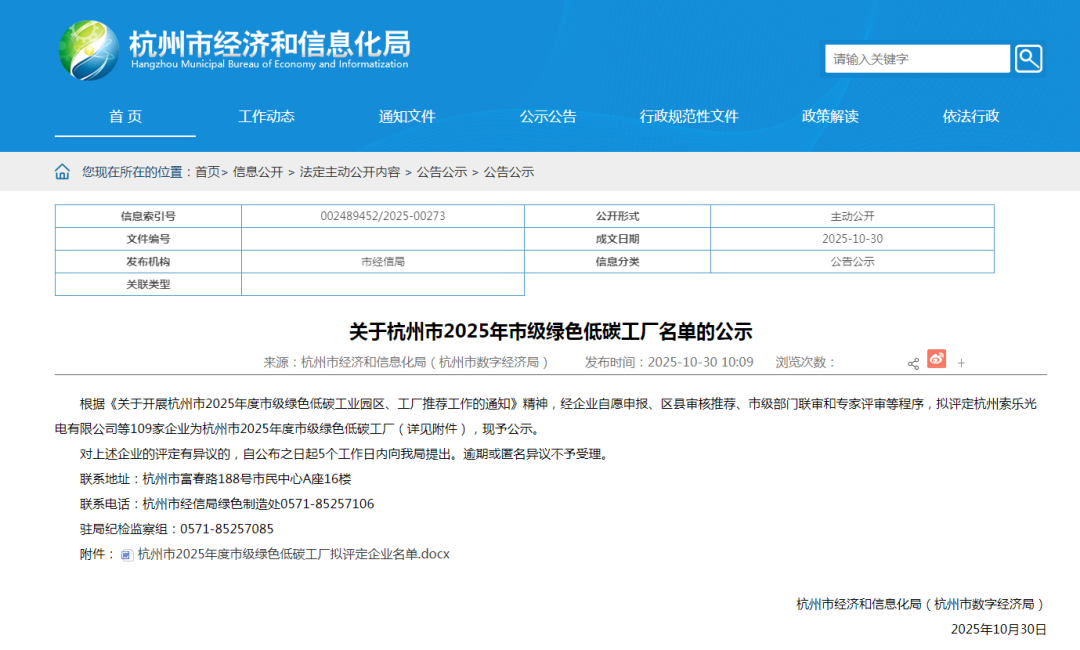Click the bureau name title in header

click(269, 45)
